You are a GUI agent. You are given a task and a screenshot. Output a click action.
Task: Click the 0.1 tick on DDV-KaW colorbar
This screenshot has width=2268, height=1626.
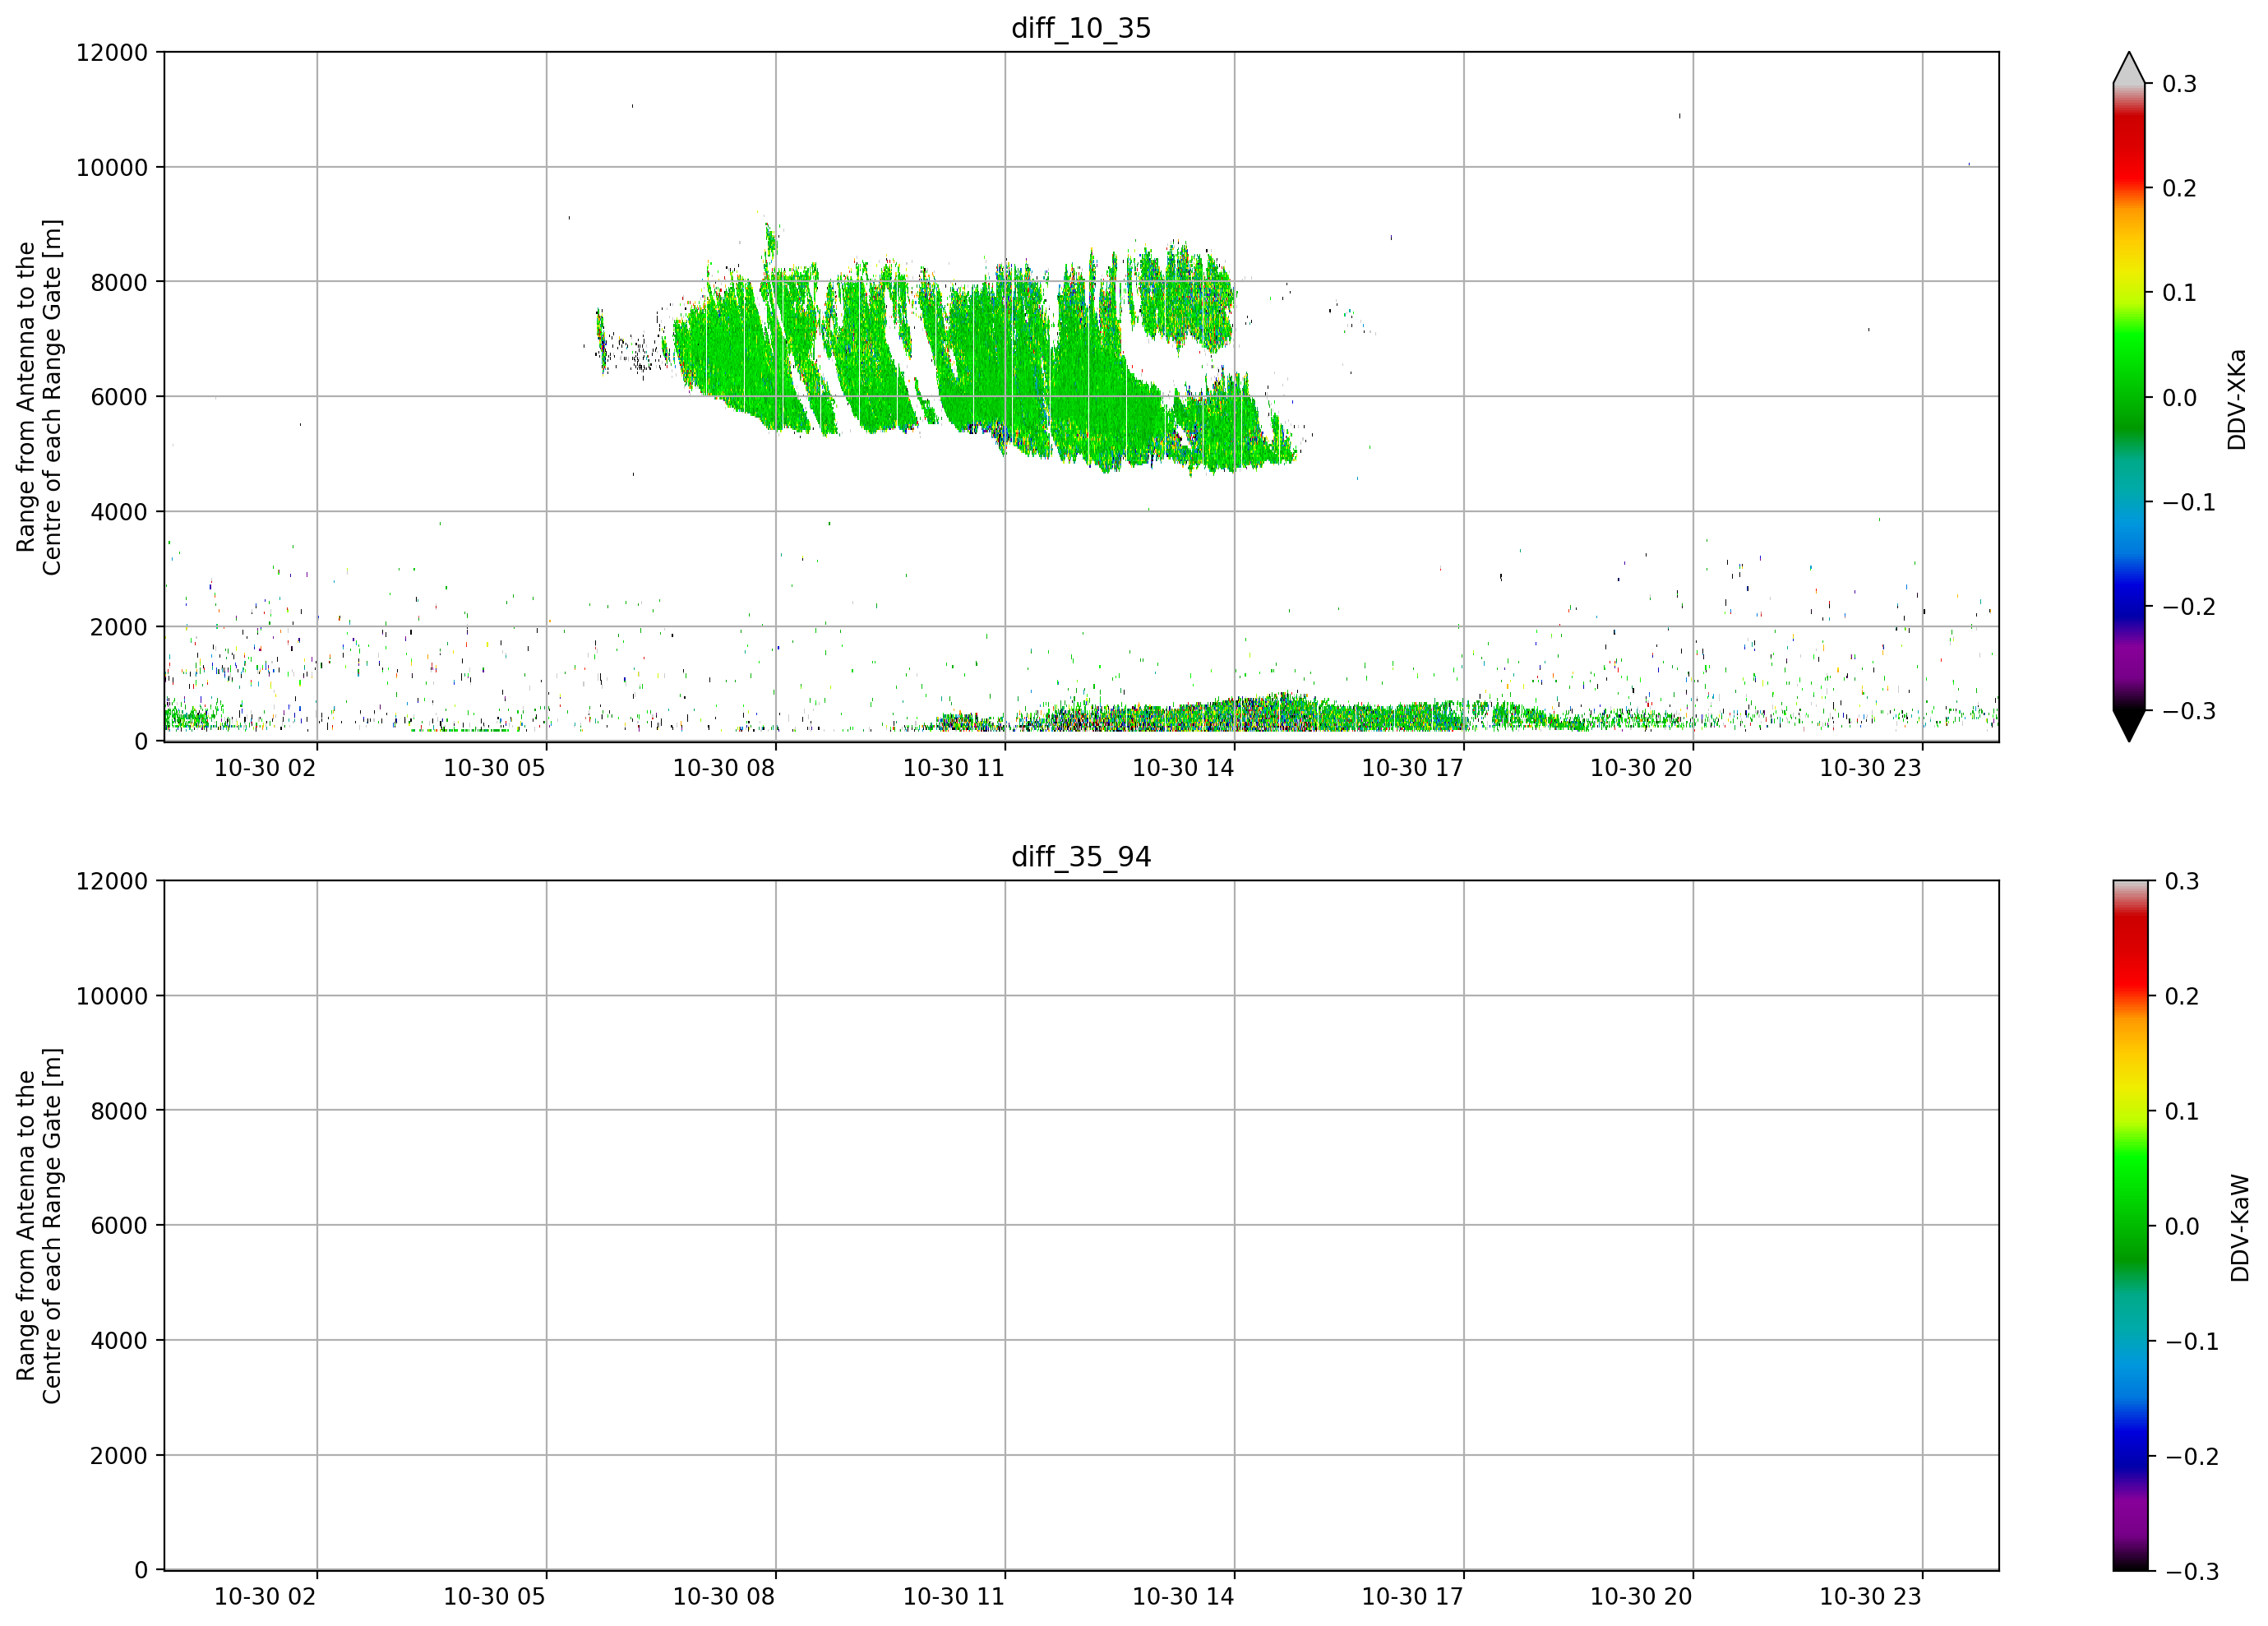2182,1111
